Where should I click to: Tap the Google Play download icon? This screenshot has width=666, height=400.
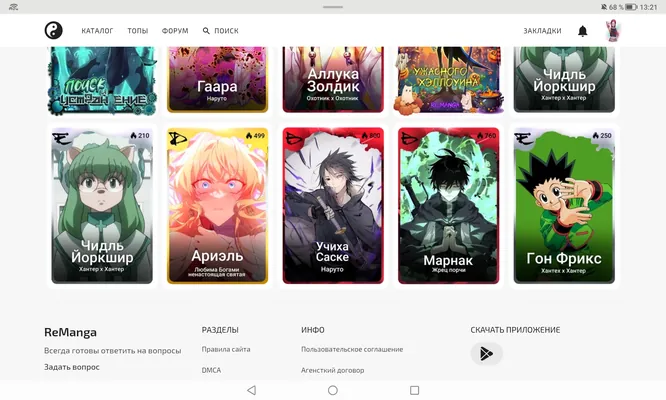tap(486, 353)
